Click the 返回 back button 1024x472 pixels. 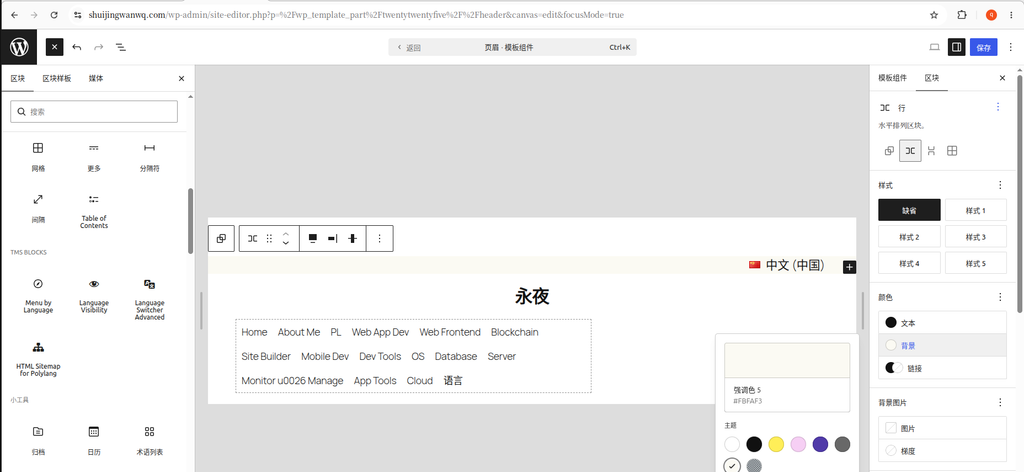tap(409, 48)
